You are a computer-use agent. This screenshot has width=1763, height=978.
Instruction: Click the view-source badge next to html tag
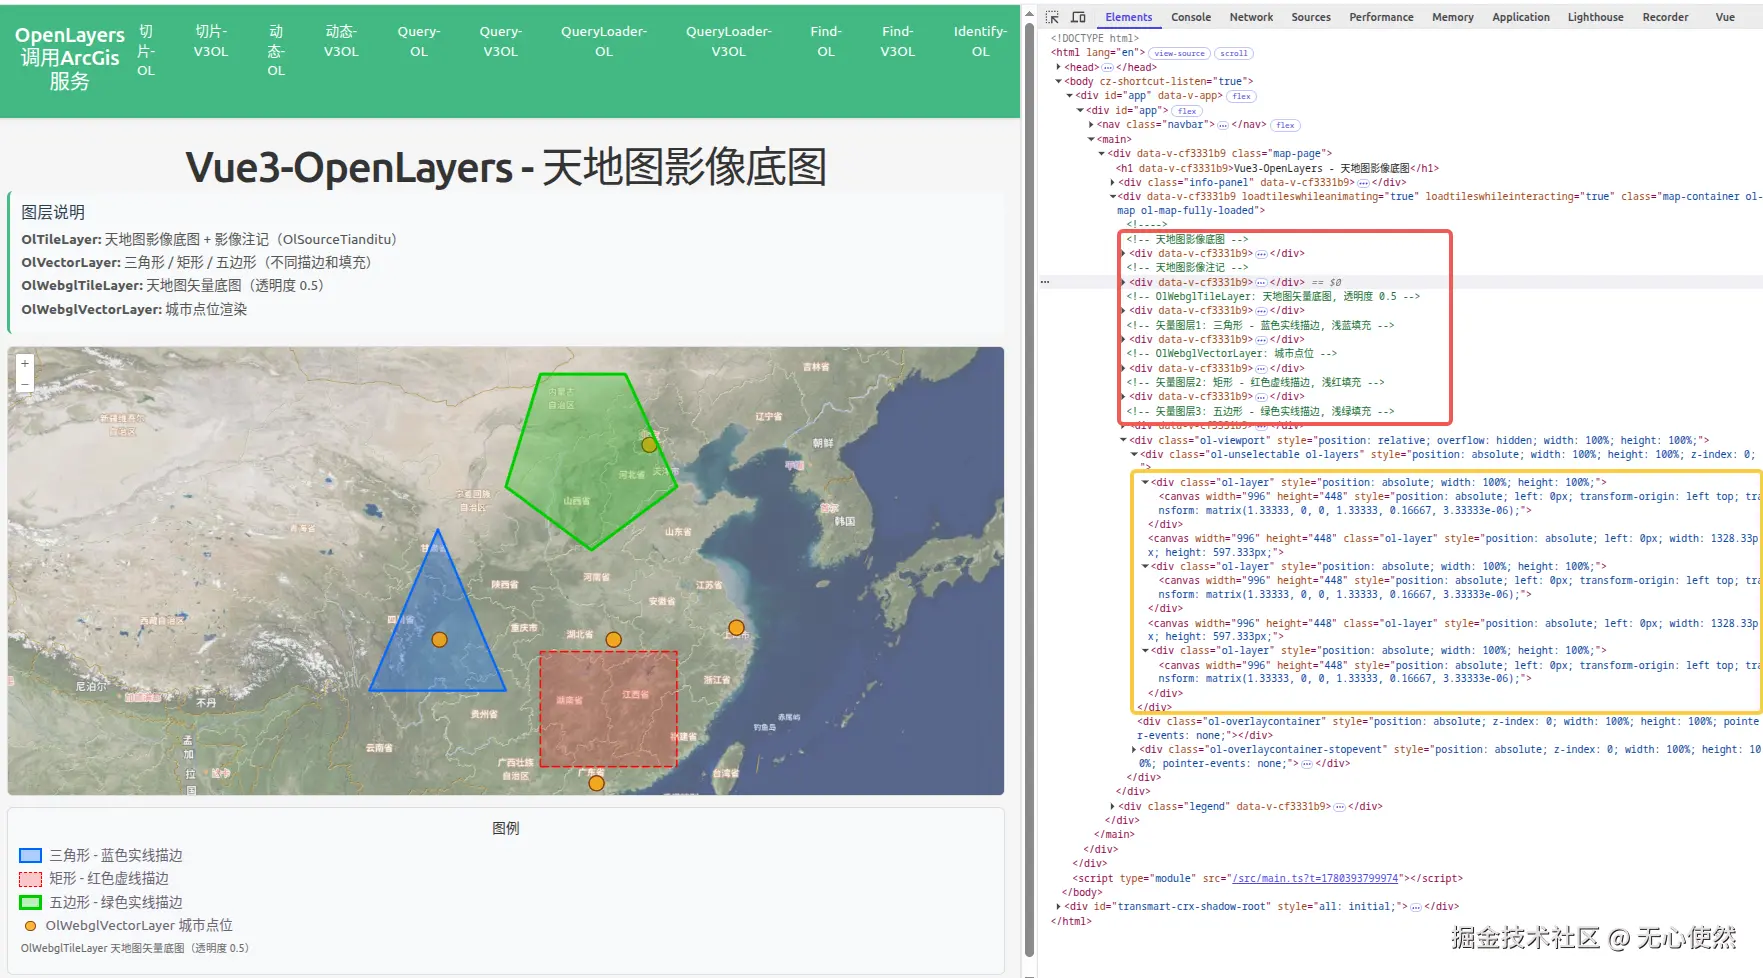tap(1179, 53)
